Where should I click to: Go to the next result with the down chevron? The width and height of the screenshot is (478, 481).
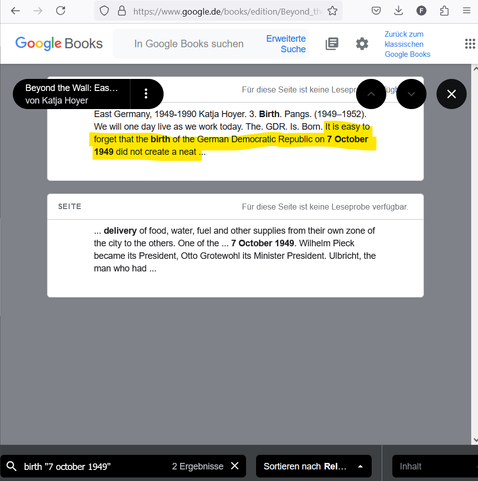411,94
